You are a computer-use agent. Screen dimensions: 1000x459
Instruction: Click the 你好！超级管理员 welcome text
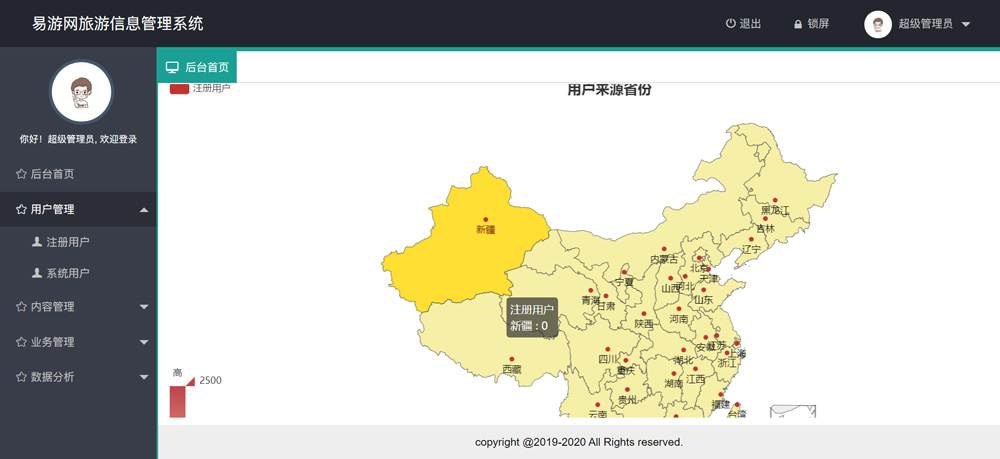pyautogui.click(x=78, y=139)
